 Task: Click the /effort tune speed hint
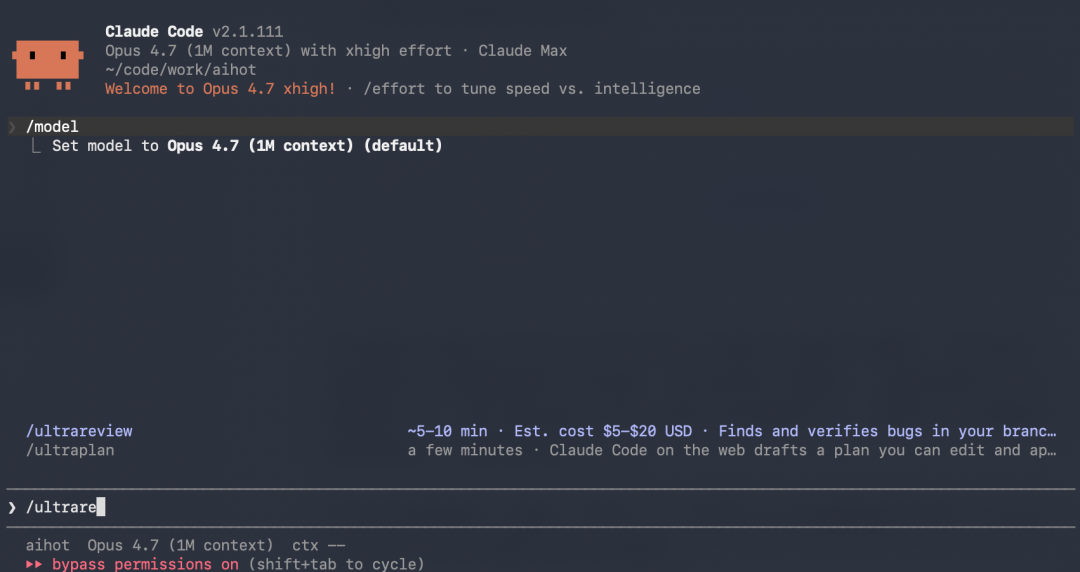pyautogui.click(x=531, y=89)
